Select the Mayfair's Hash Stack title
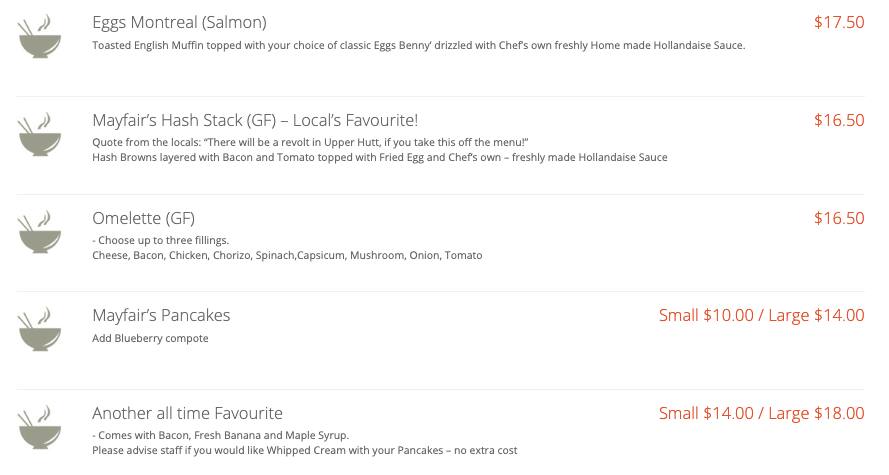Image resolution: width=889 pixels, height=475 pixels. [255, 120]
